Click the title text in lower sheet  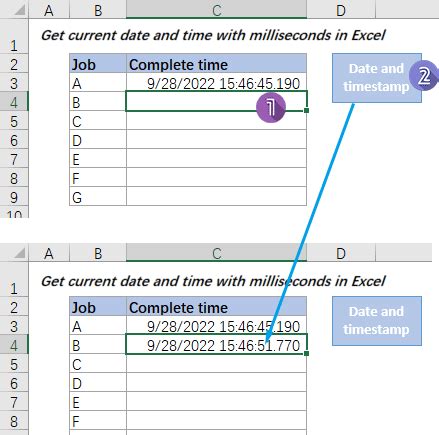coord(213,281)
